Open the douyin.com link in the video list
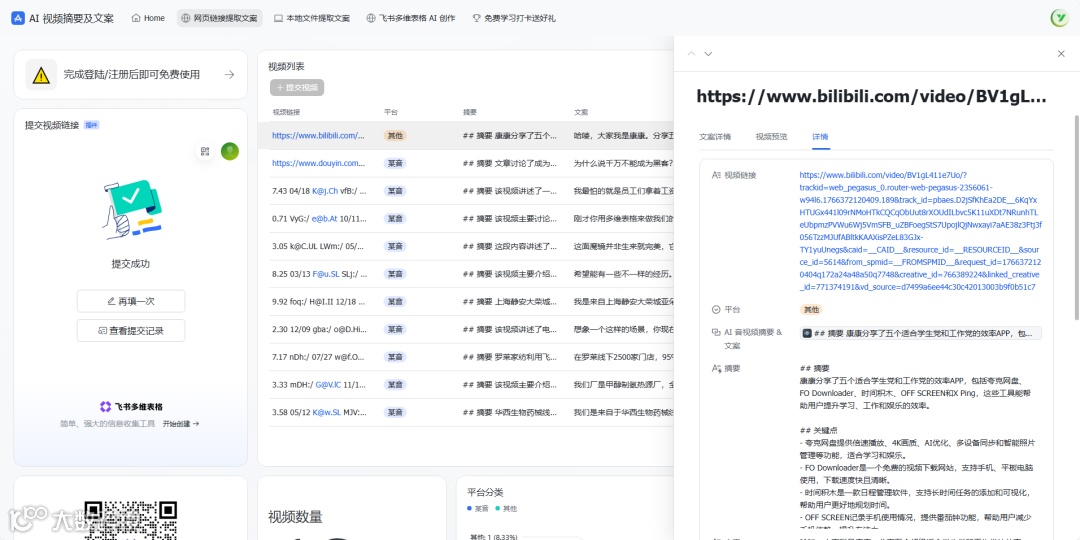This screenshot has height=540, width=1080. [318, 163]
